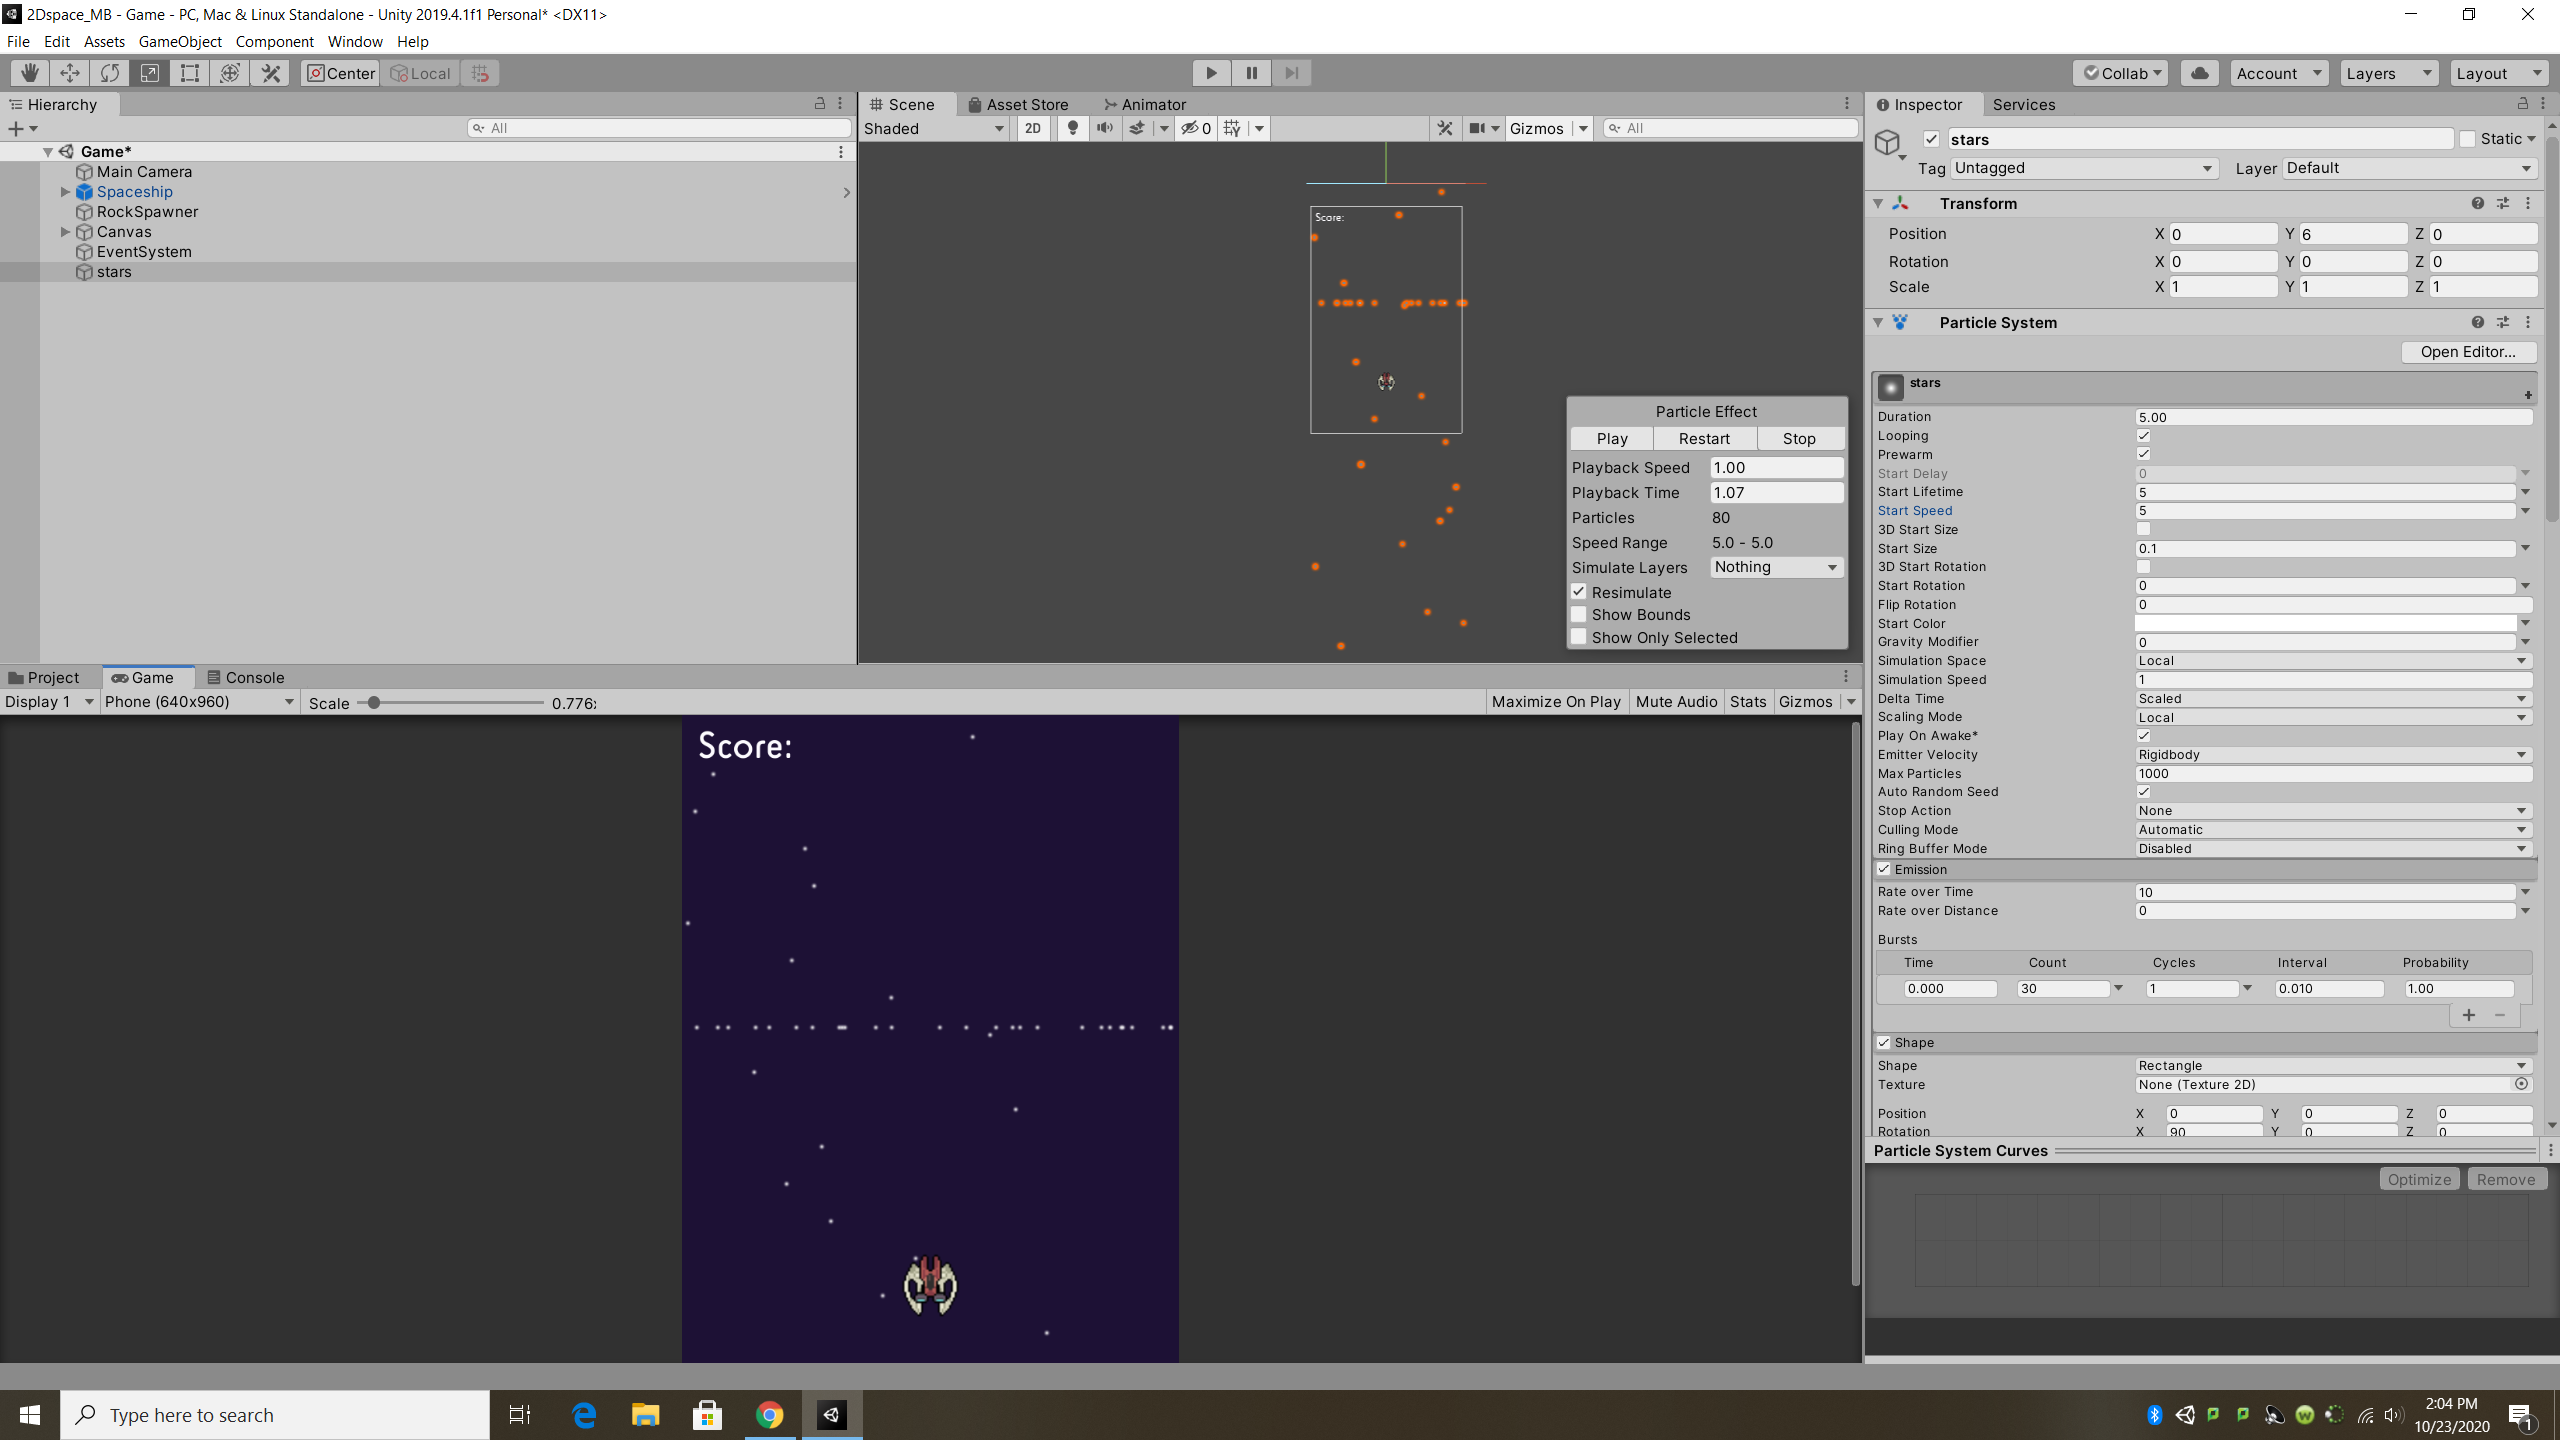The width and height of the screenshot is (2560, 1440).
Task: Disable the Looping checkbox
Action: coord(2143,436)
